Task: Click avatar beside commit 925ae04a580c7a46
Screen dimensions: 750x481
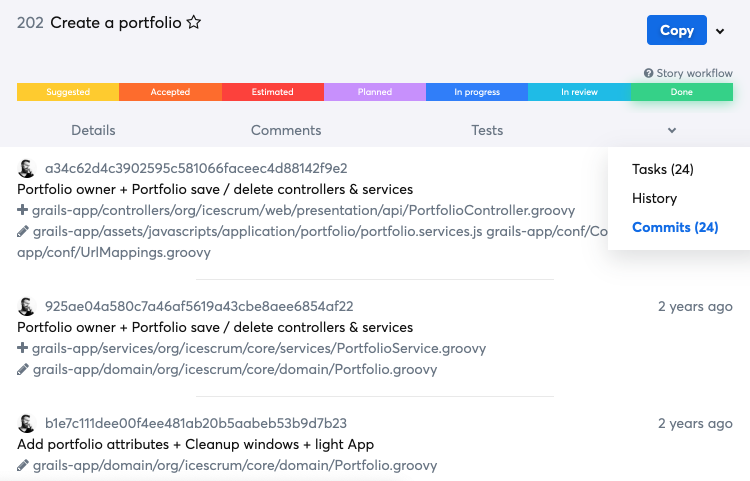Action: pos(26,306)
